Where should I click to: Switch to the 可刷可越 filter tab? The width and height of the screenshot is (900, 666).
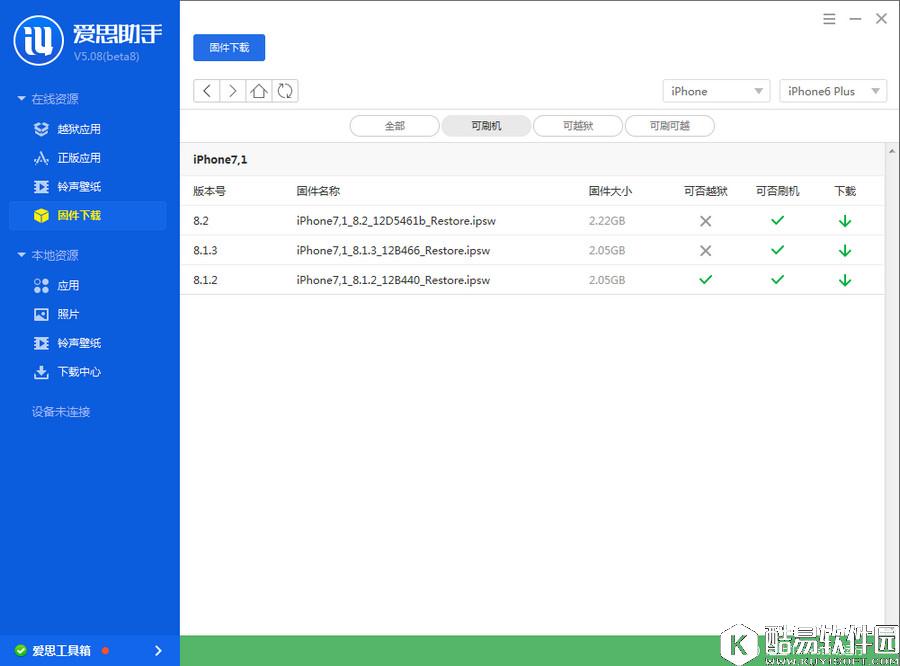(670, 126)
